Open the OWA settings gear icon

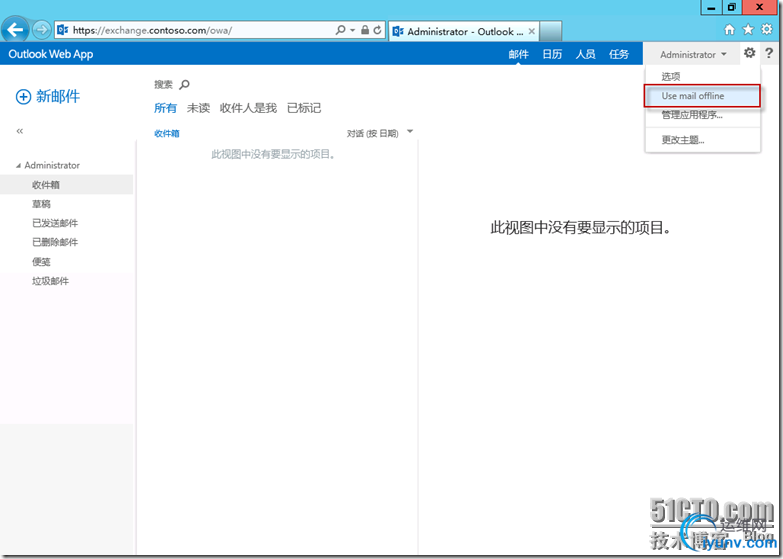point(750,52)
